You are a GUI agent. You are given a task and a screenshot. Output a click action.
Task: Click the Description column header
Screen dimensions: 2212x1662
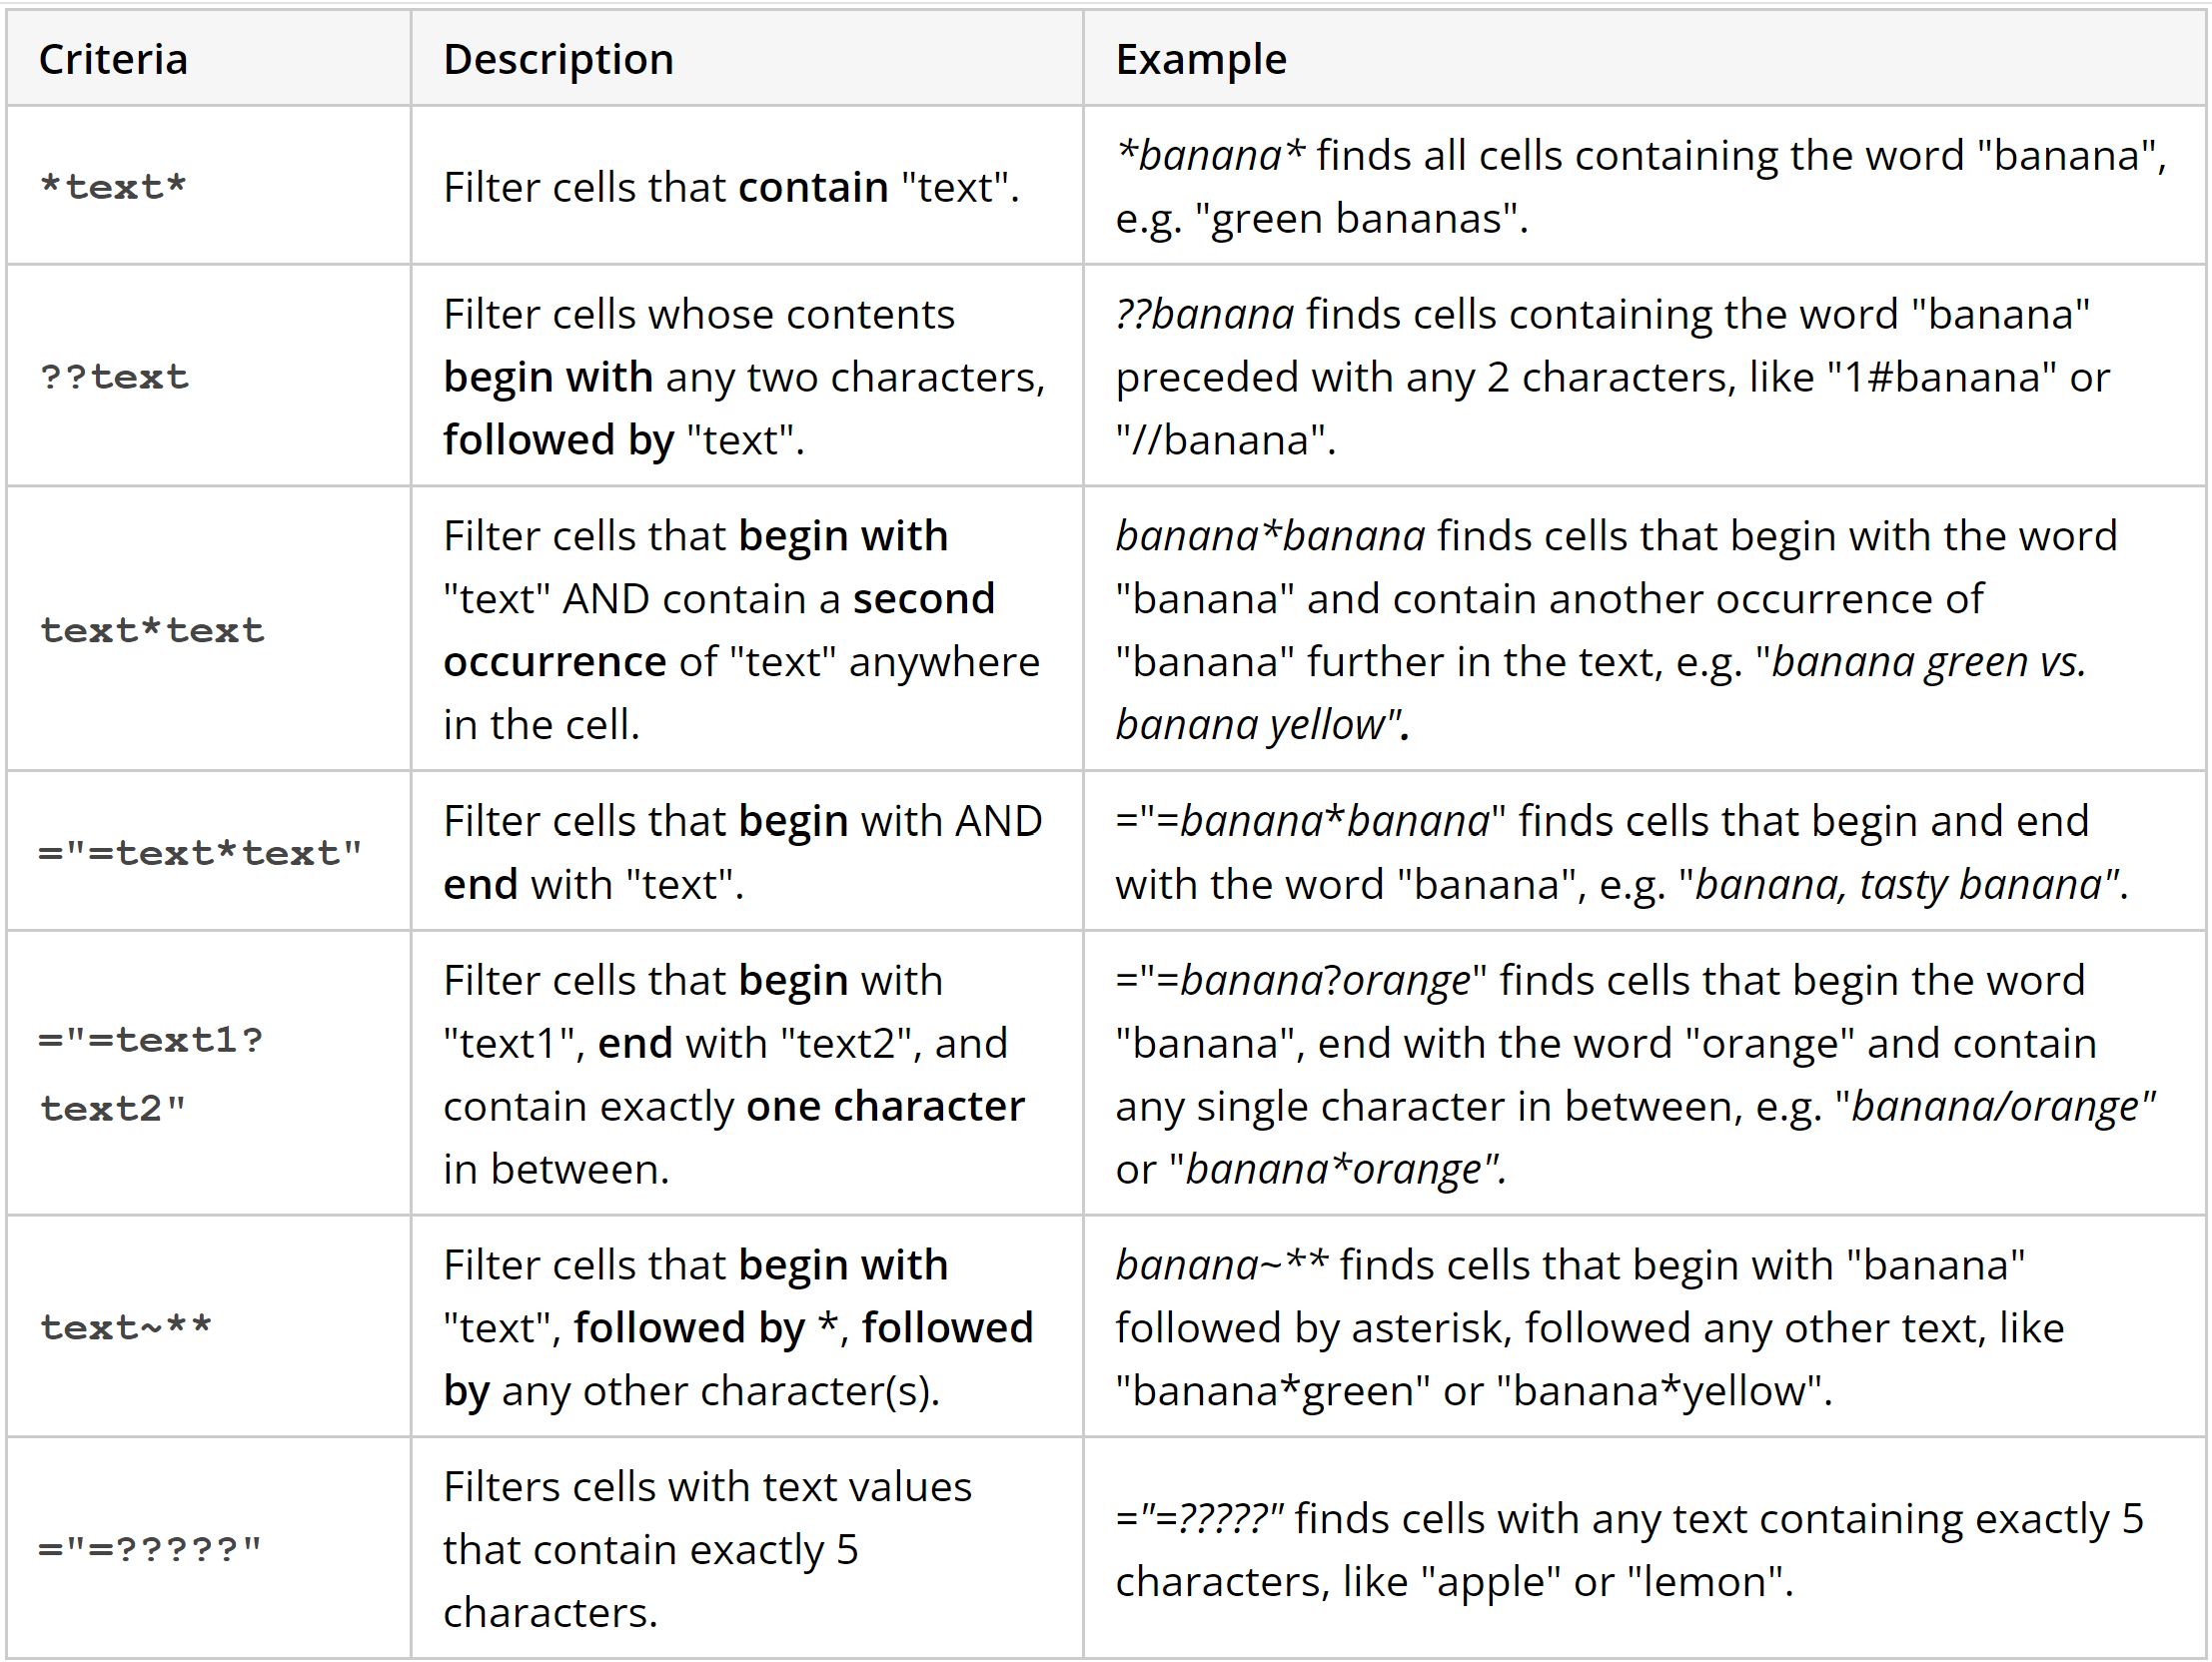pyautogui.click(x=558, y=60)
